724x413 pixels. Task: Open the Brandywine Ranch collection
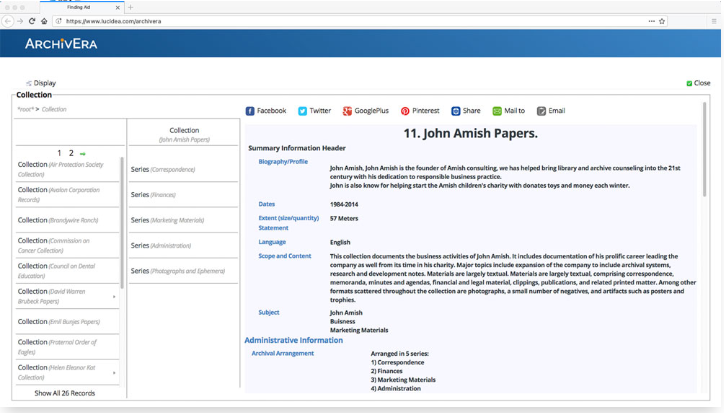tap(67, 220)
